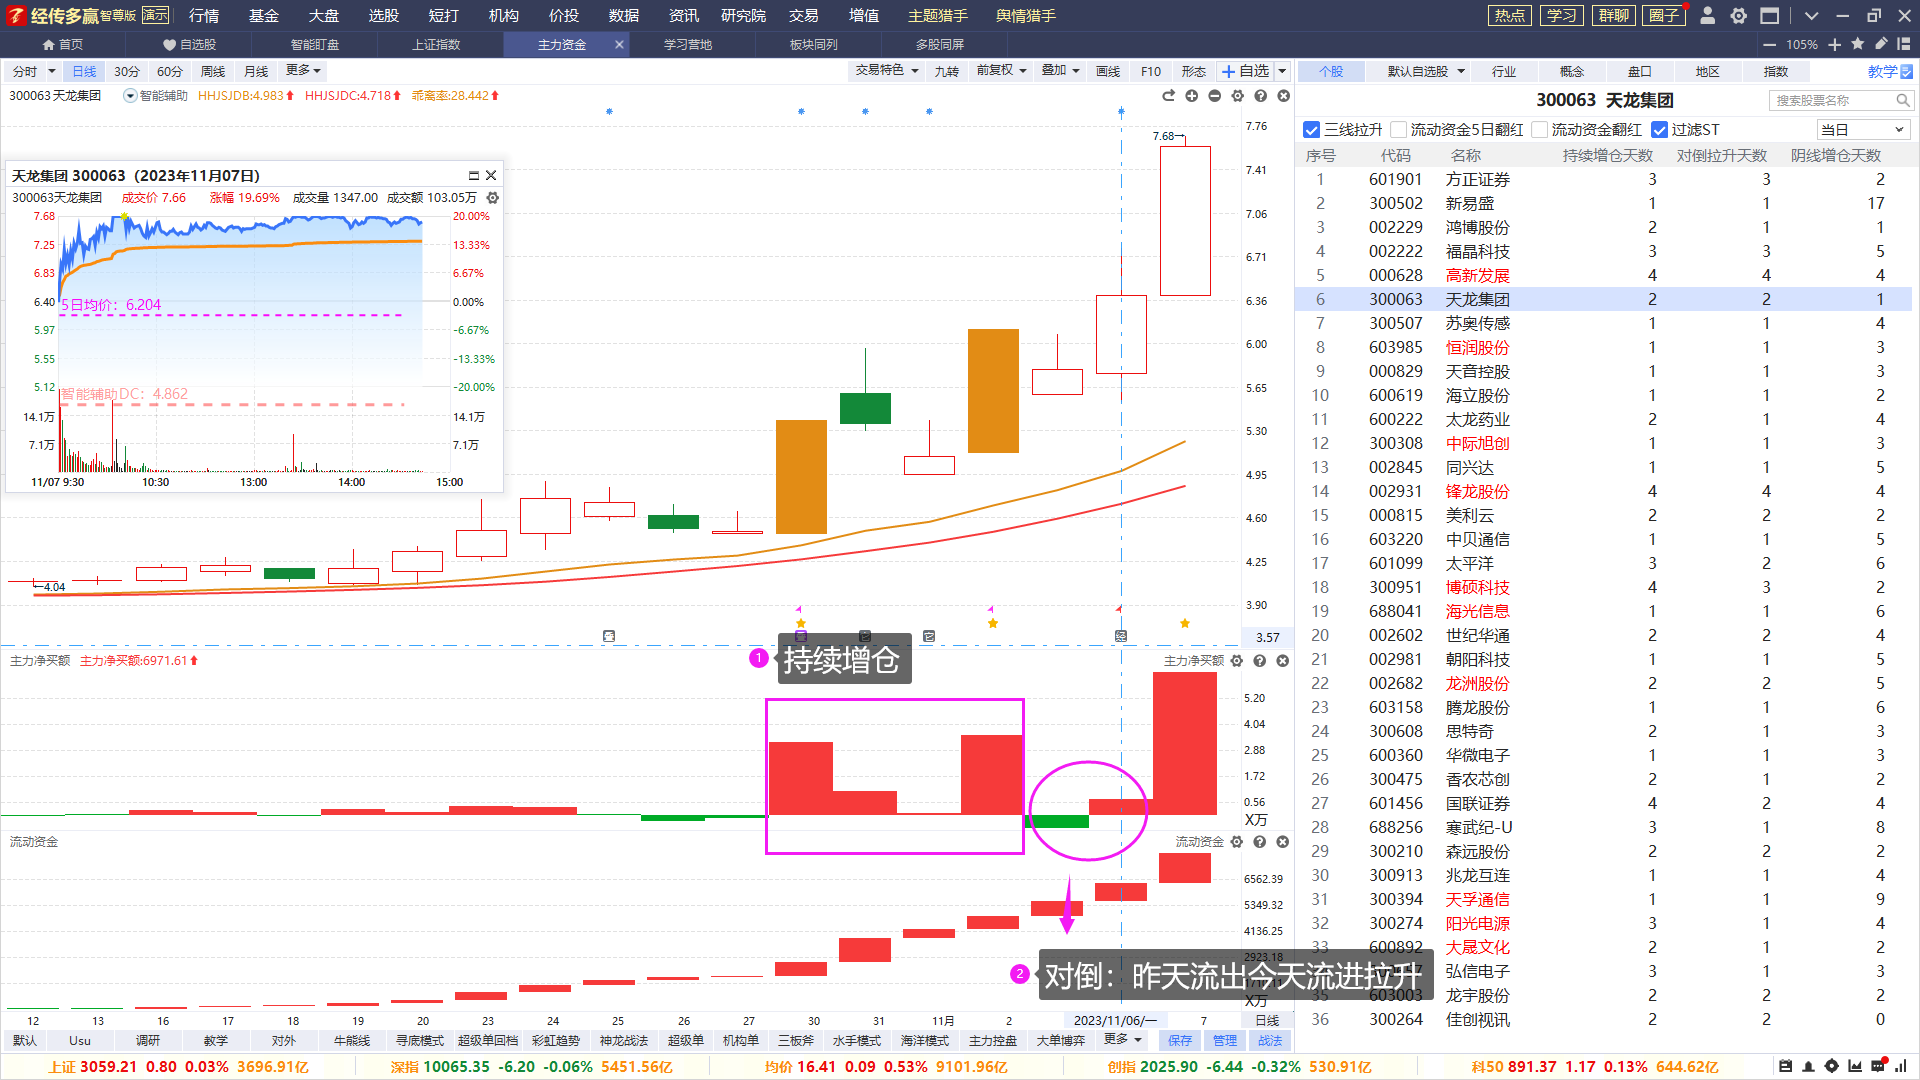Click the status bar signal bars icon
Screen dimensions: 1920x1080
tap(1901, 1066)
